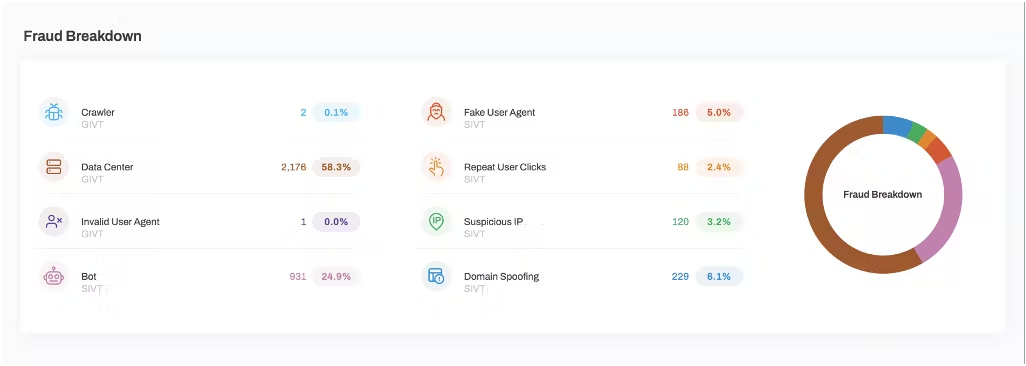
Task: Click the 58.3% Data Center badge
Action: [336, 167]
